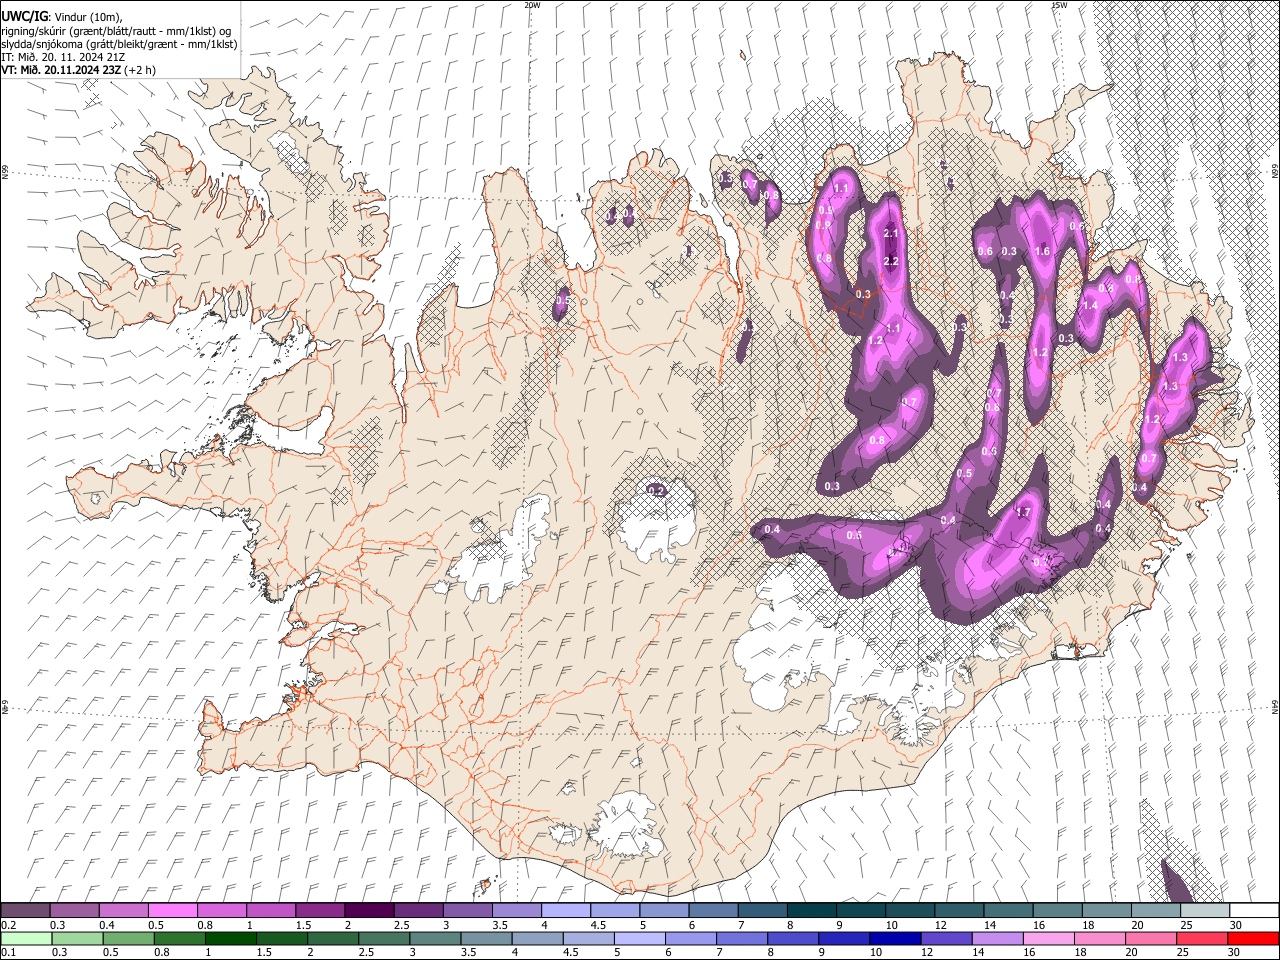This screenshot has width=1280, height=960.
Task: Choose the navy blue rain swatch labeled 10
Action: [x=894, y=938]
